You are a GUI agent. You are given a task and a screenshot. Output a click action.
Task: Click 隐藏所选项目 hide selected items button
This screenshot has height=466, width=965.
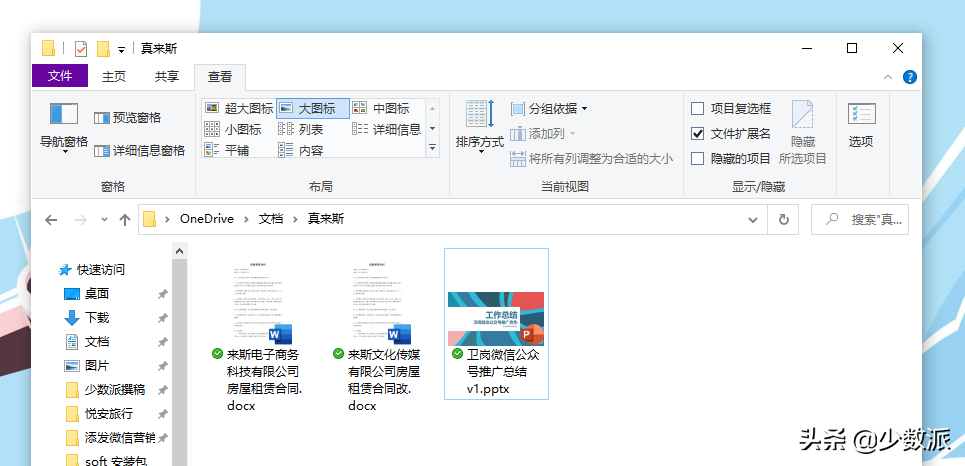click(803, 132)
